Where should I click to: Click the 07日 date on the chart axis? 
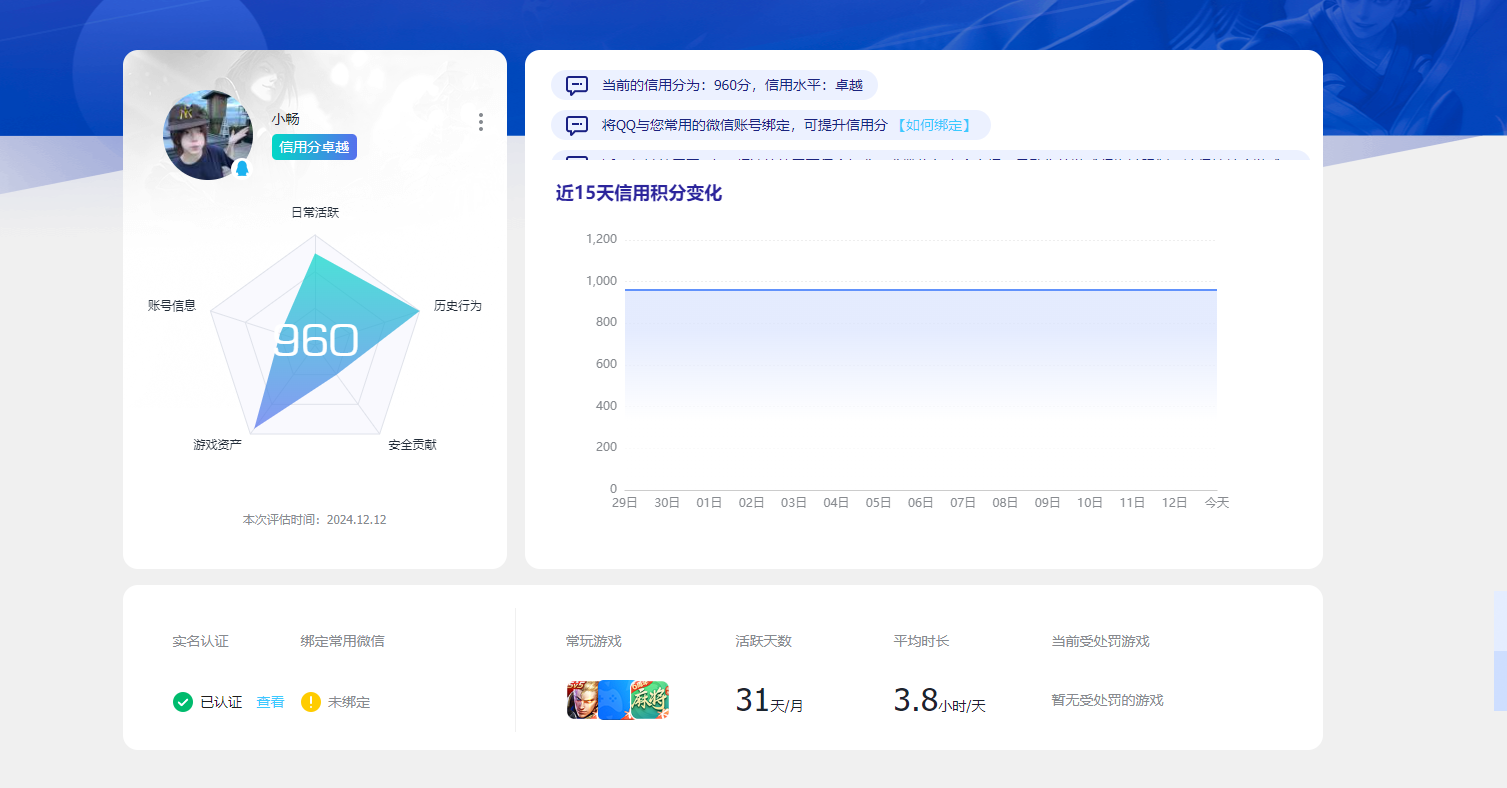coord(963,503)
